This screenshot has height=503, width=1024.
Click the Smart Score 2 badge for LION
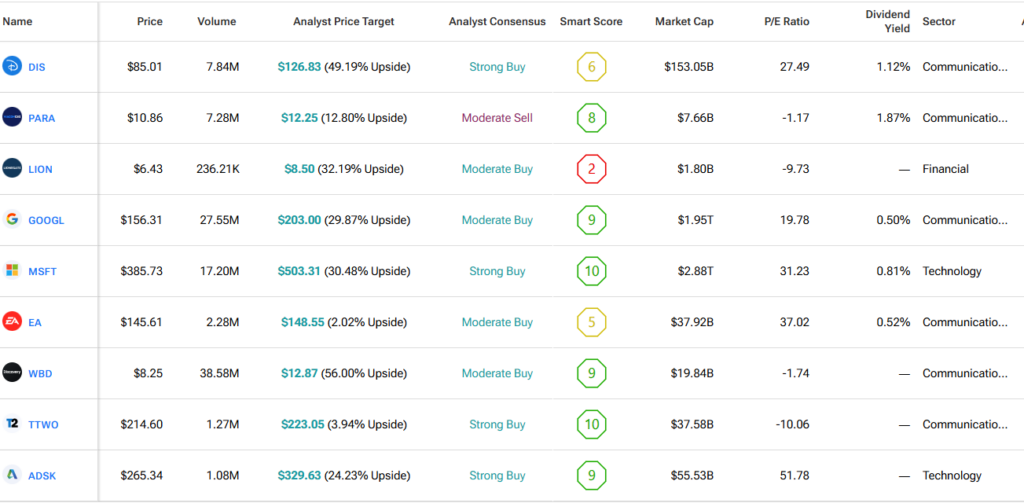591,169
